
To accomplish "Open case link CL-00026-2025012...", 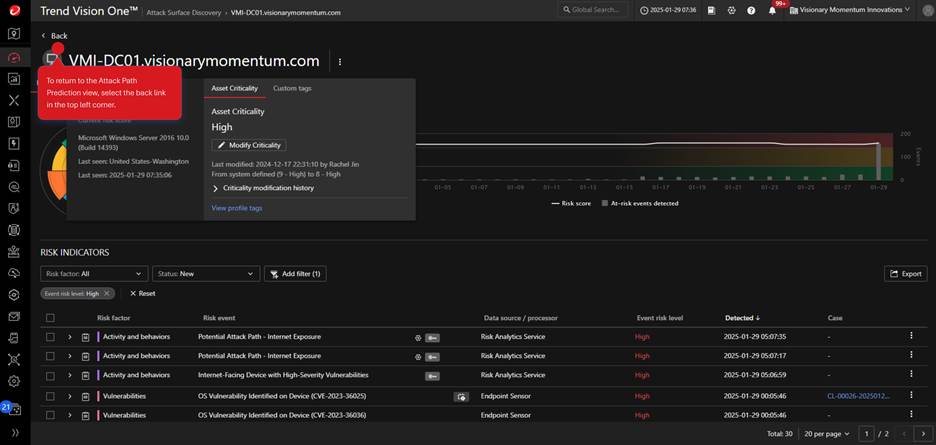I will 858,396.
